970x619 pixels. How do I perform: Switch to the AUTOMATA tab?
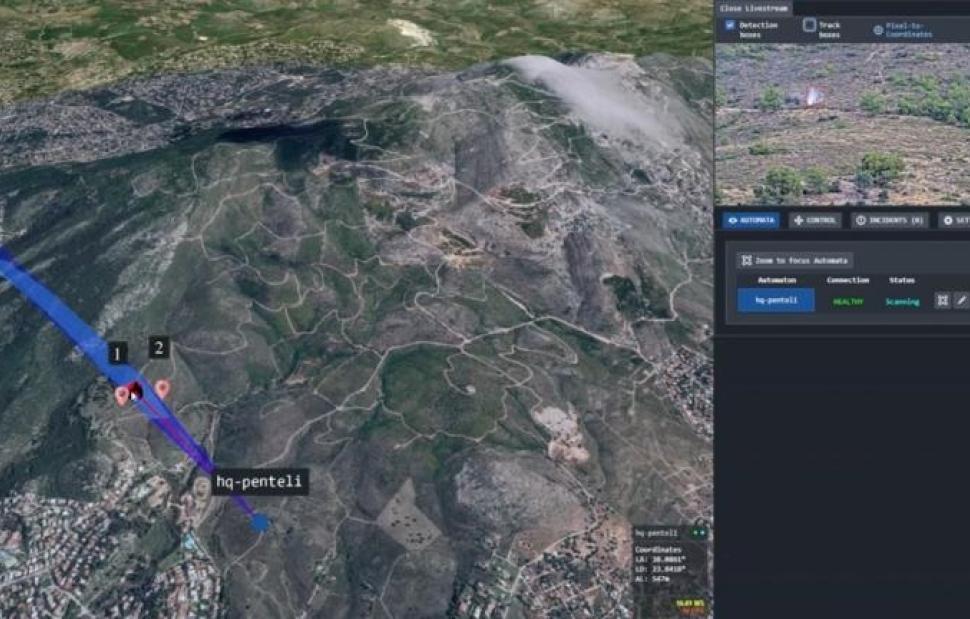(751, 220)
